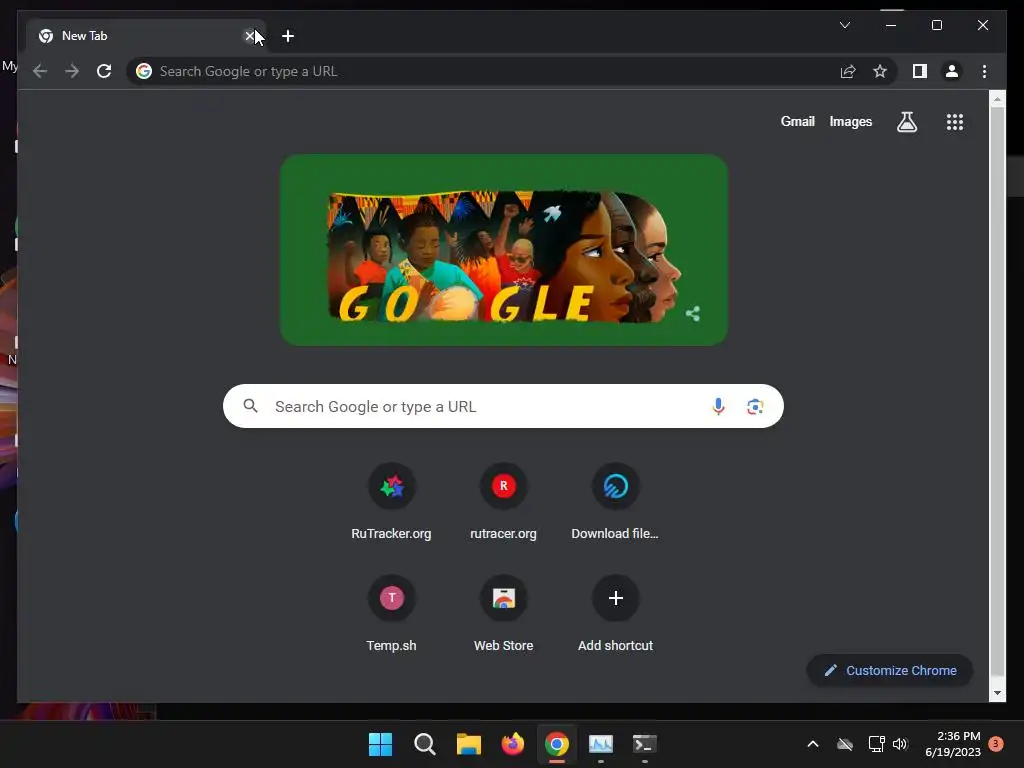
Task: Open the Juneteenth Google Doodle
Action: click(x=504, y=250)
